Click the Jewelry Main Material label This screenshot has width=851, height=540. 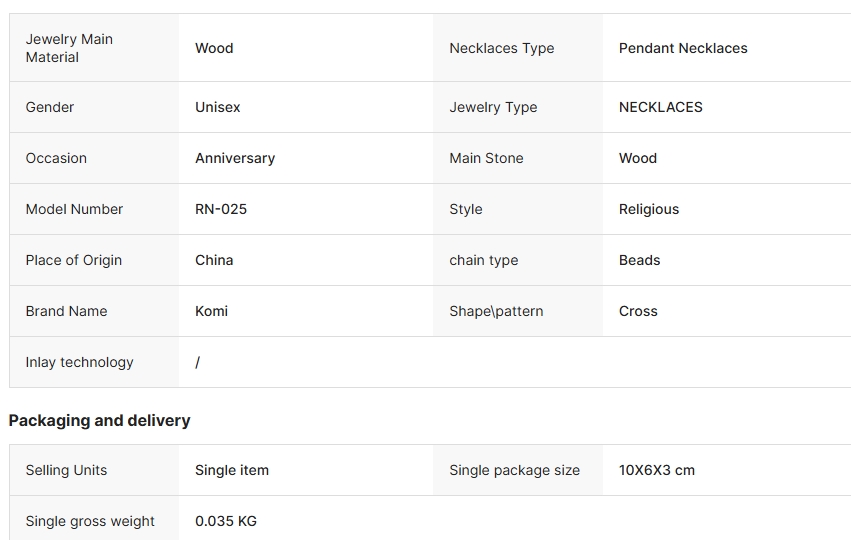click(69, 48)
